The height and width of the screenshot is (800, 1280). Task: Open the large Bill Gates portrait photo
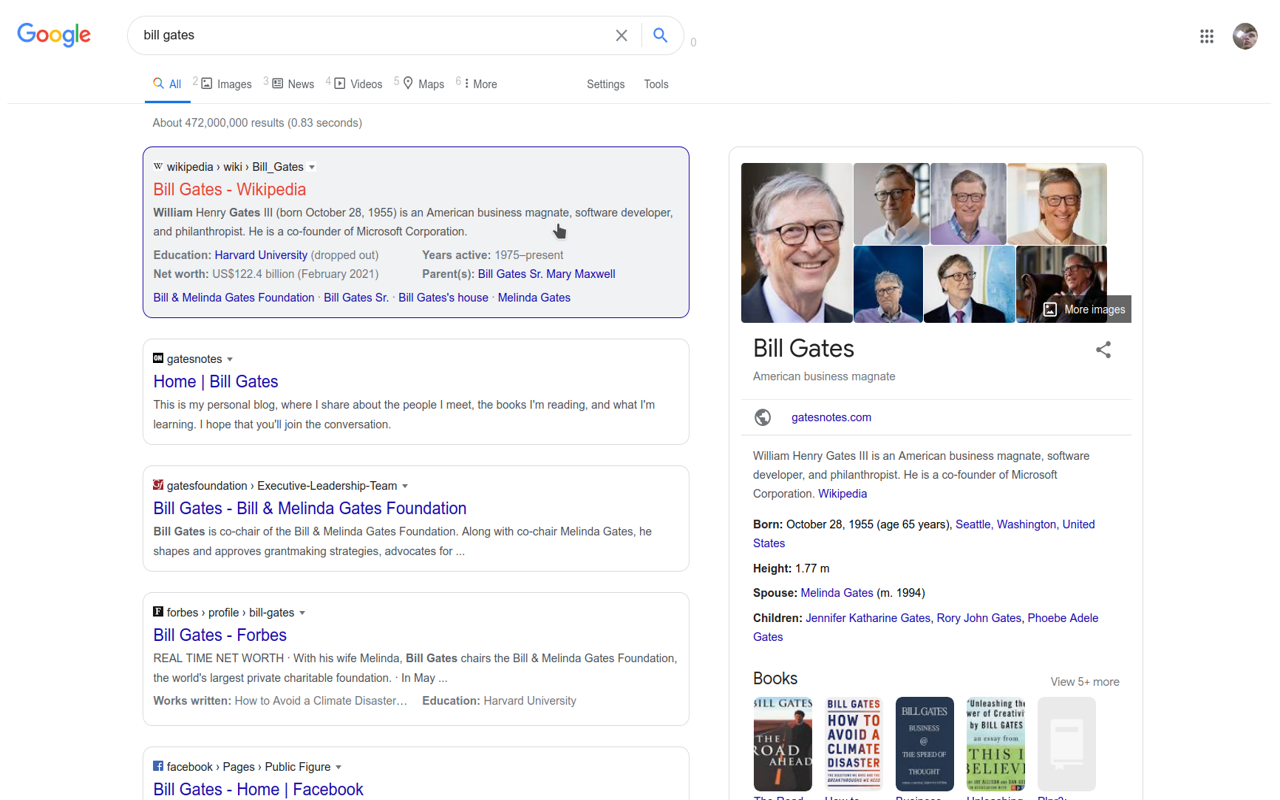pos(797,243)
